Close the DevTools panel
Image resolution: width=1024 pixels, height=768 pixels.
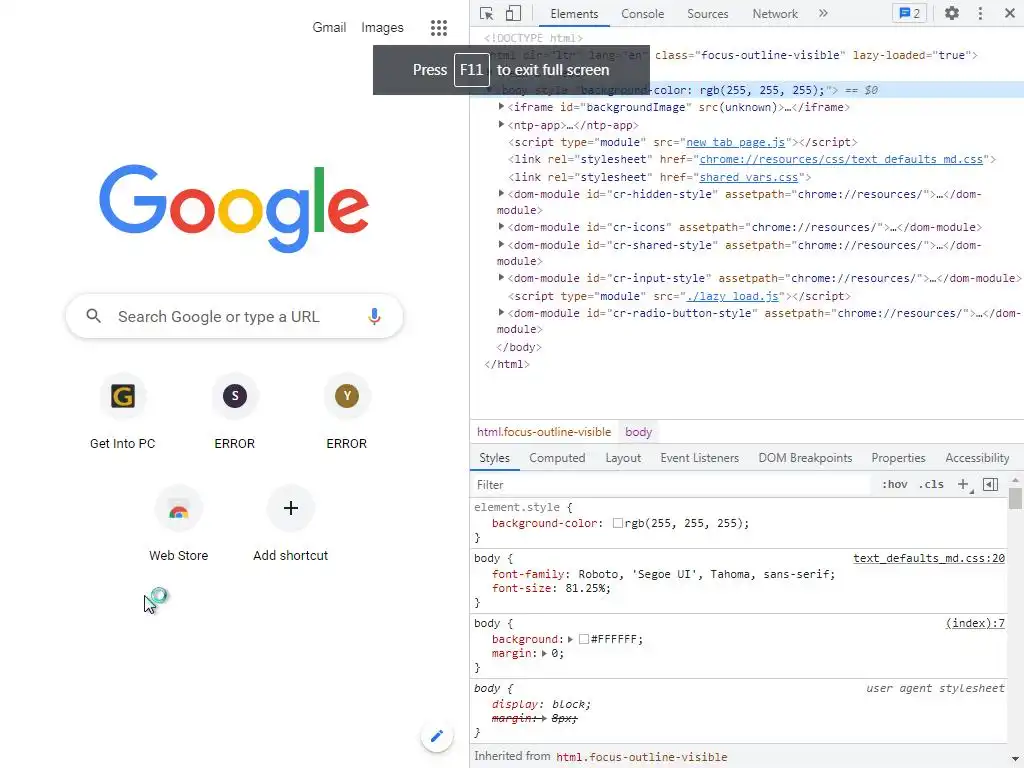coord(1009,13)
